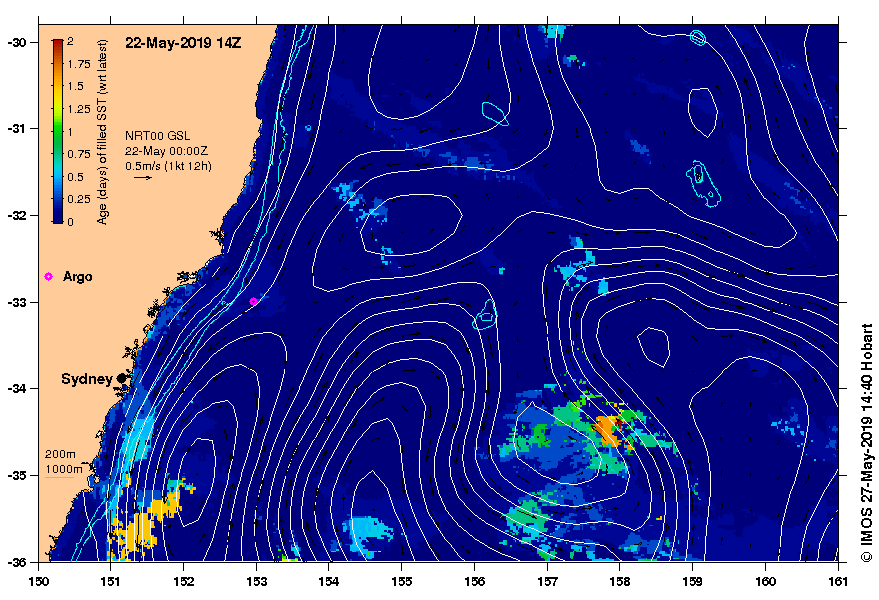Click the colorbar value '1.5'
Screen dimensions: 879x600
click(76, 86)
